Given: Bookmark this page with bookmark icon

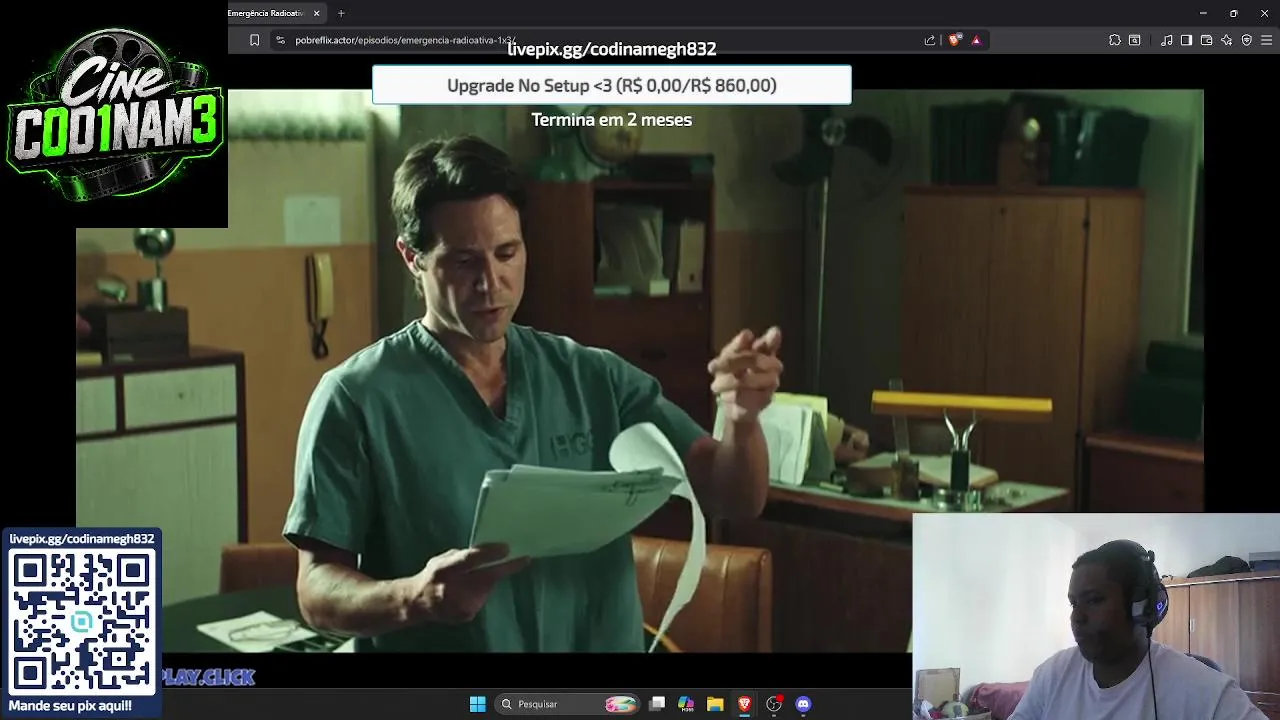Looking at the screenshot, I should [254, 40].
